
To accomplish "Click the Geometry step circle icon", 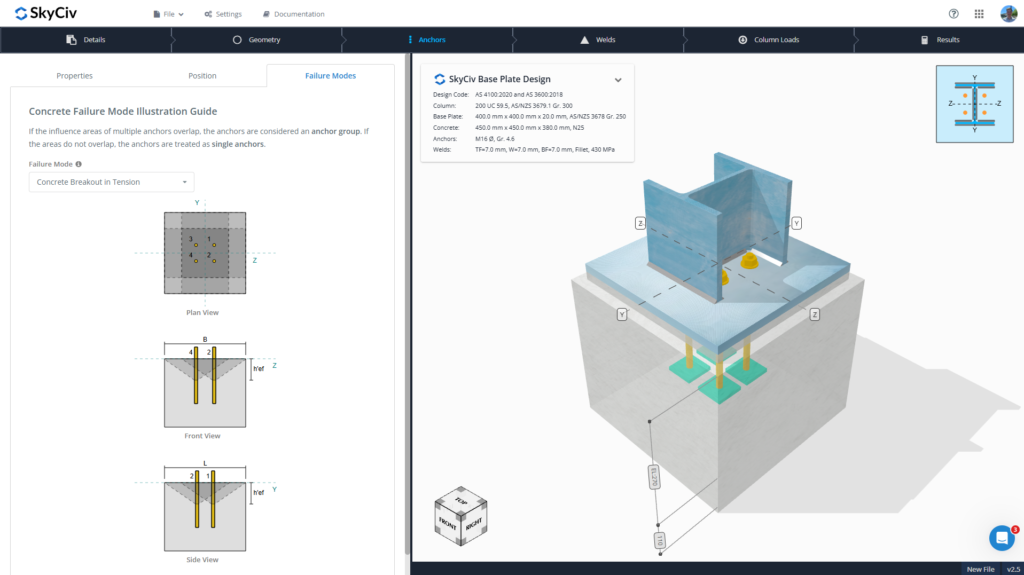I will [x=237, y=40].
